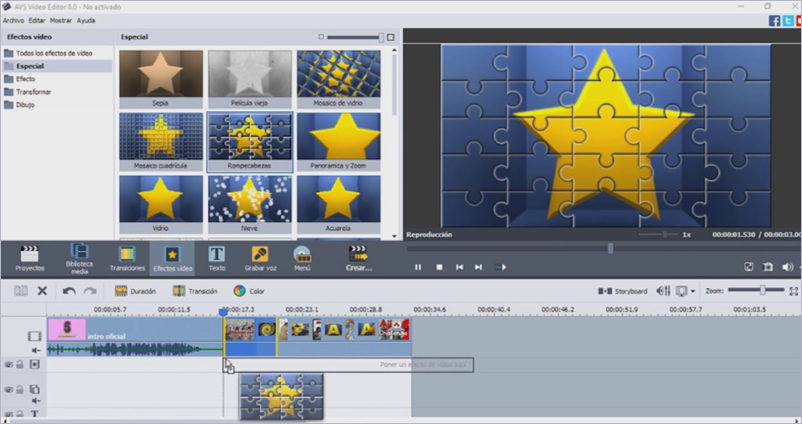Click the preview volume speaker icon
The image size is (802, 424).
(x=787, y=267)
